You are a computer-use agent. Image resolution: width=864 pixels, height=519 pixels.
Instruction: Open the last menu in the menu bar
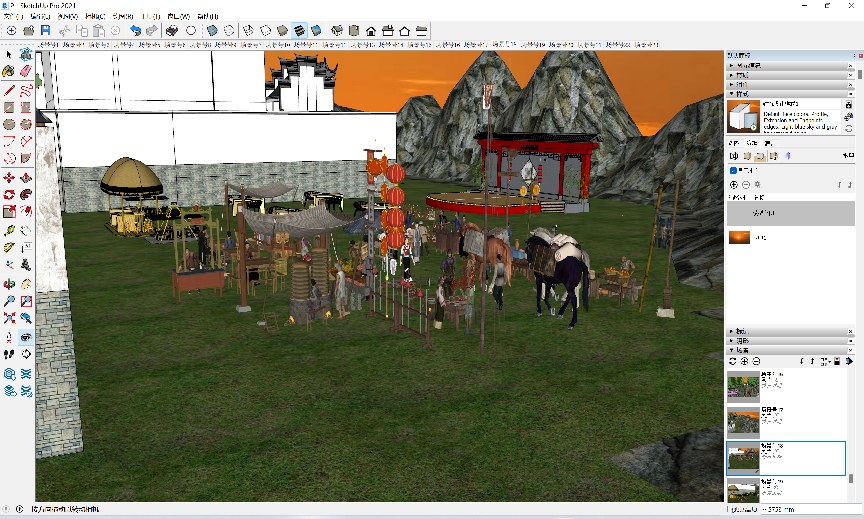(x=209, y=17)
